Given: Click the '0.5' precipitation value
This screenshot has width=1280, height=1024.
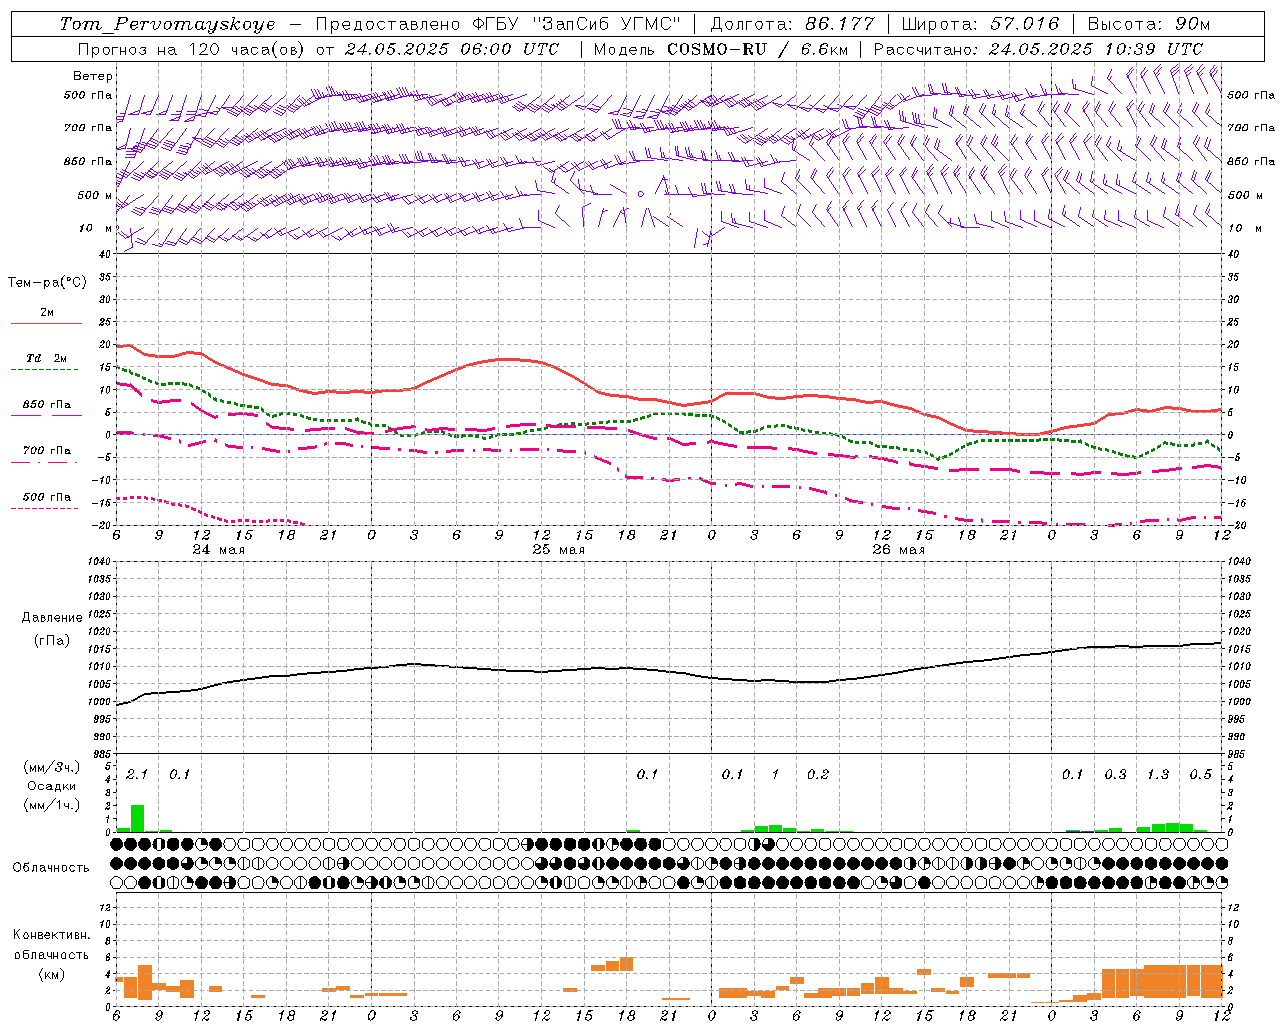Looking at the screenshot, I should tap(1201, 774).
